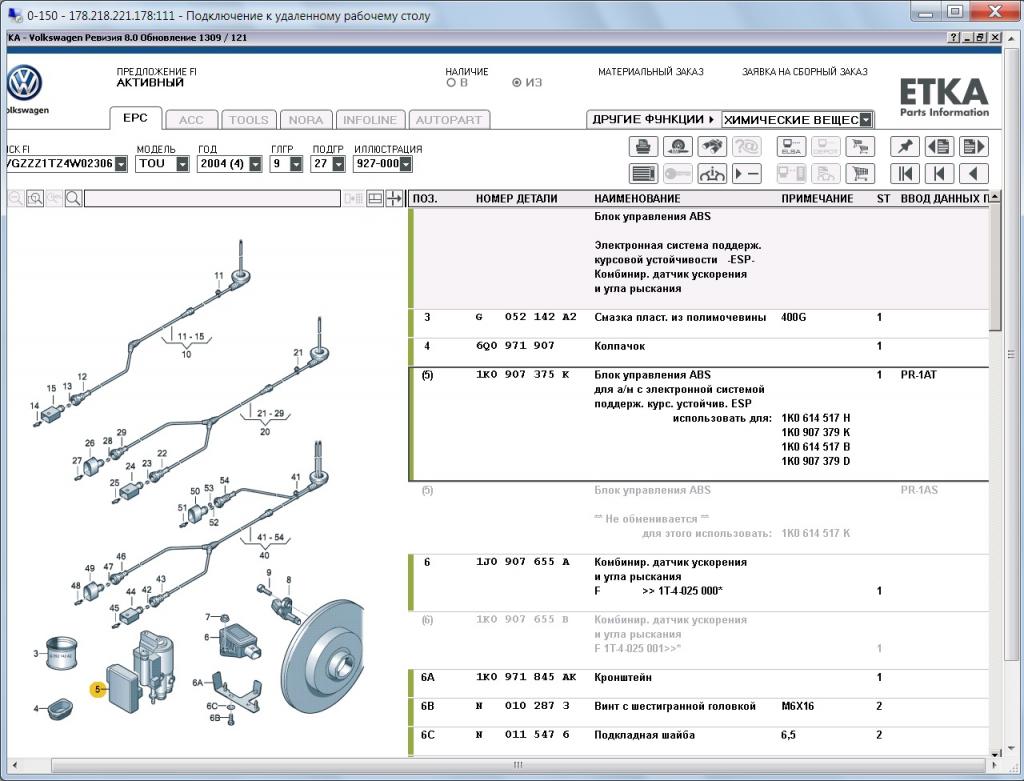1024x781 pixels.
Task: Jump to first entry with double-bar arrow
Action: point(905,174)
